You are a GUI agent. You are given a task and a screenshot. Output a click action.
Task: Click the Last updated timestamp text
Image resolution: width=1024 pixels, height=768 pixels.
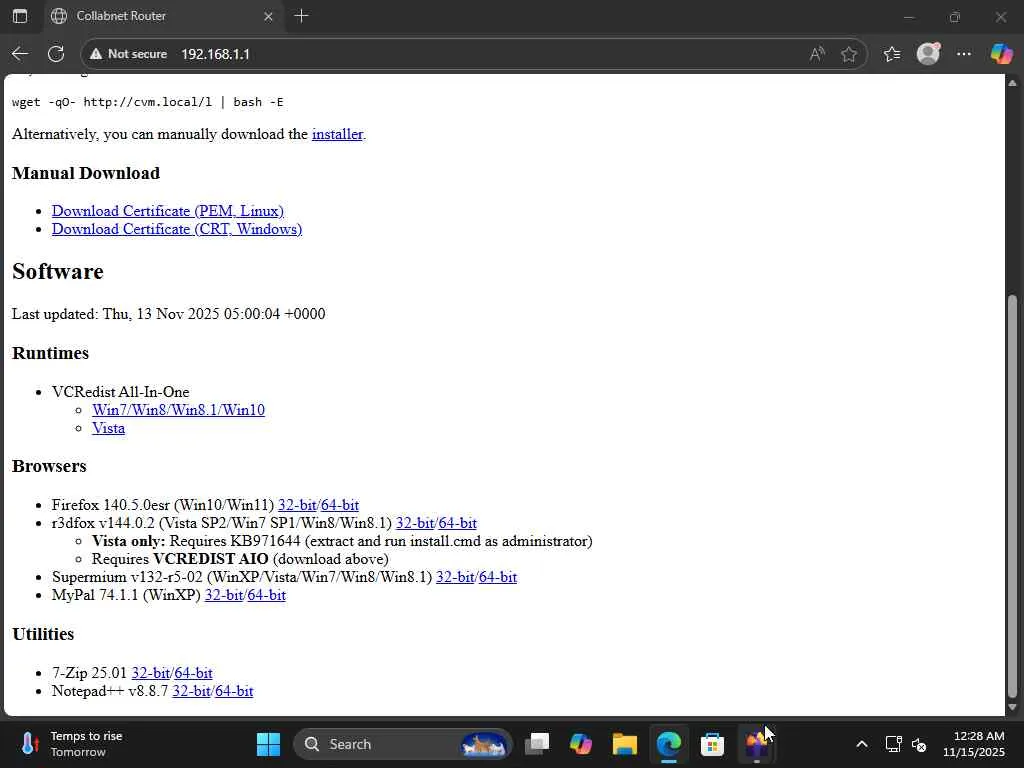tap(168, 314)
